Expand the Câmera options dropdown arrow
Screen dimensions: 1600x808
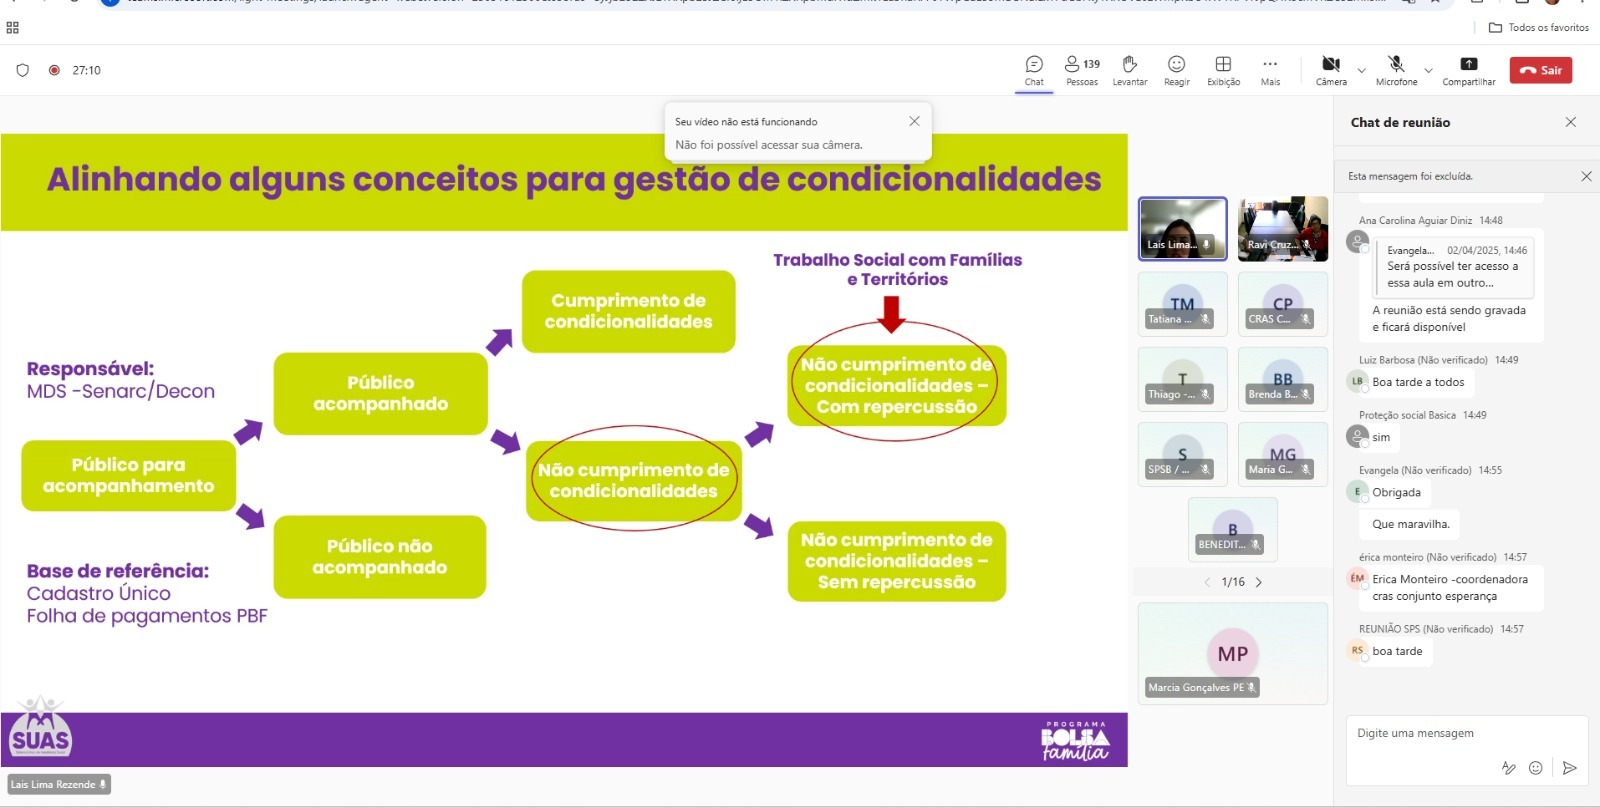pyautogui.click(x=1361, y=70)
